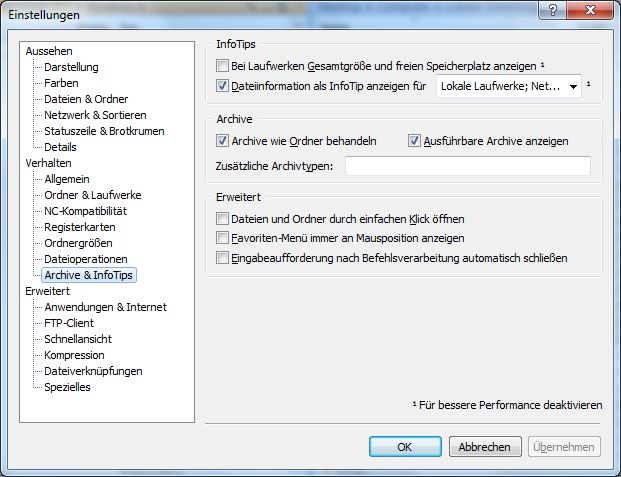Uncheck Dateiinformation als InfoTip anzeigen

tap(222, 86)
